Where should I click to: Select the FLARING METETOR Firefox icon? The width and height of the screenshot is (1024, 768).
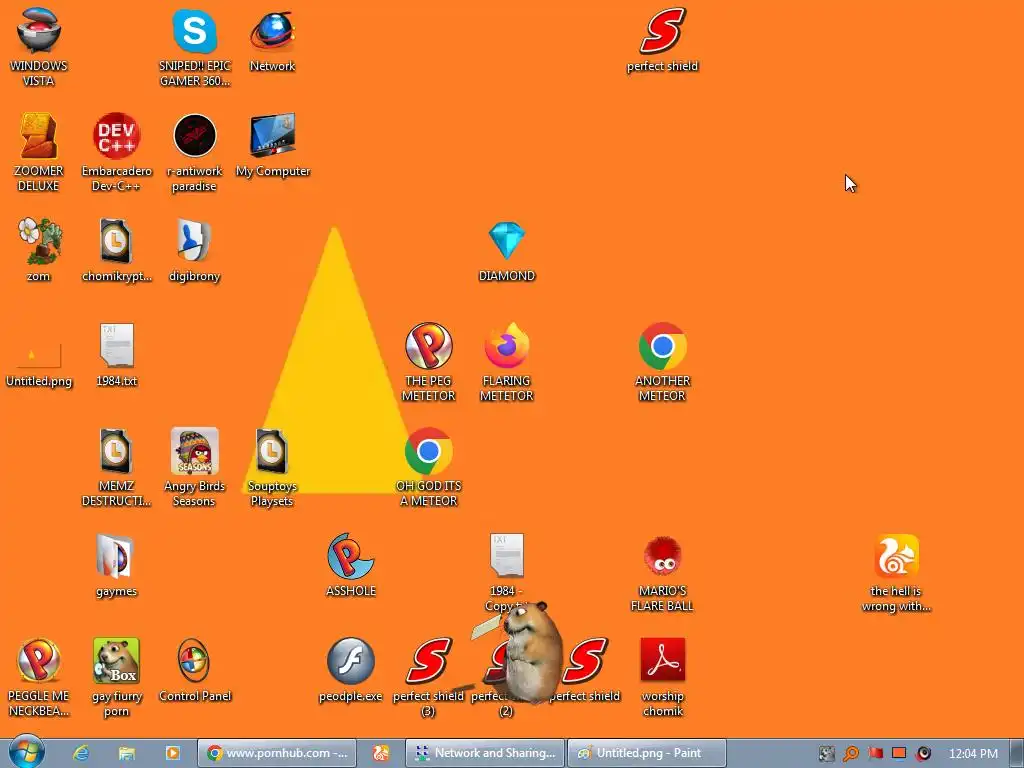click(x=507, y=362)
